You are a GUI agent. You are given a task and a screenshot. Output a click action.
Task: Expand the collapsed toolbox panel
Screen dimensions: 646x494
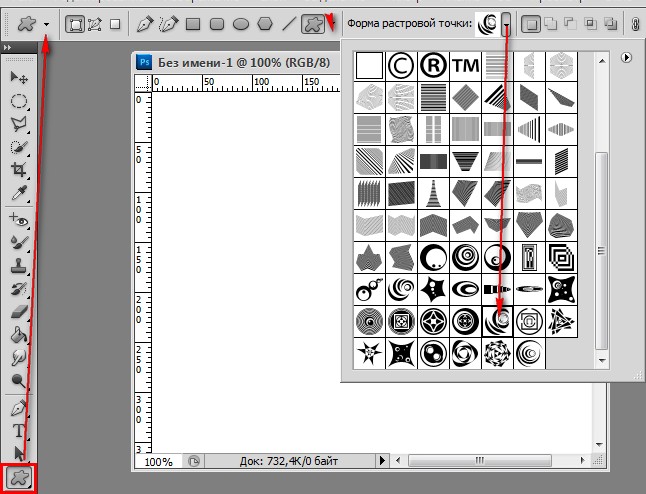click(7, 48)
